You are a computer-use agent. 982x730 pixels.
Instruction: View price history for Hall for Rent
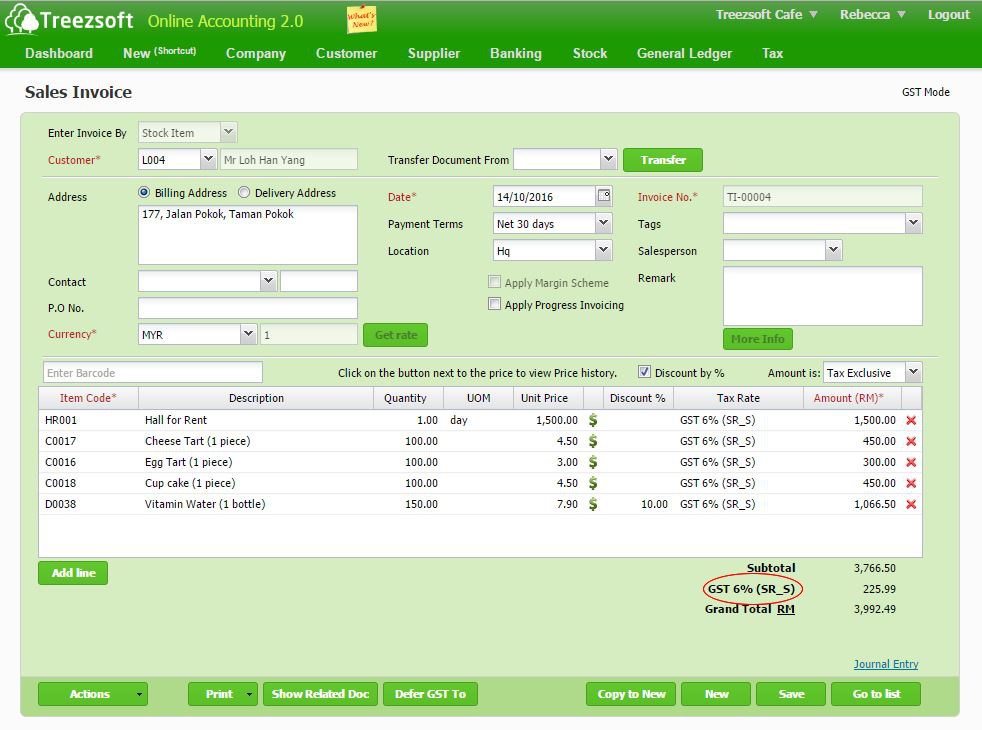click(593, 420)
